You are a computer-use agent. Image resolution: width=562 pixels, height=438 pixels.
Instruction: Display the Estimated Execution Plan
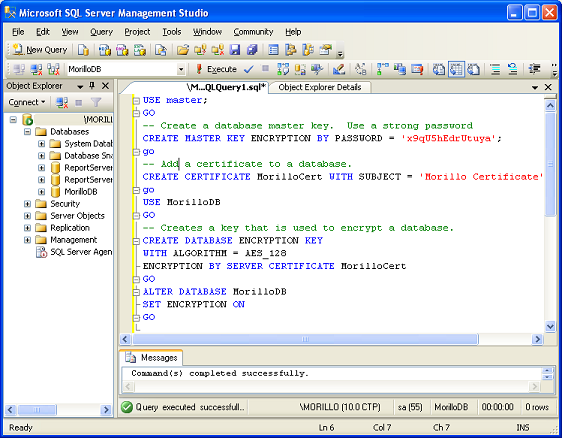pos(283,69)
